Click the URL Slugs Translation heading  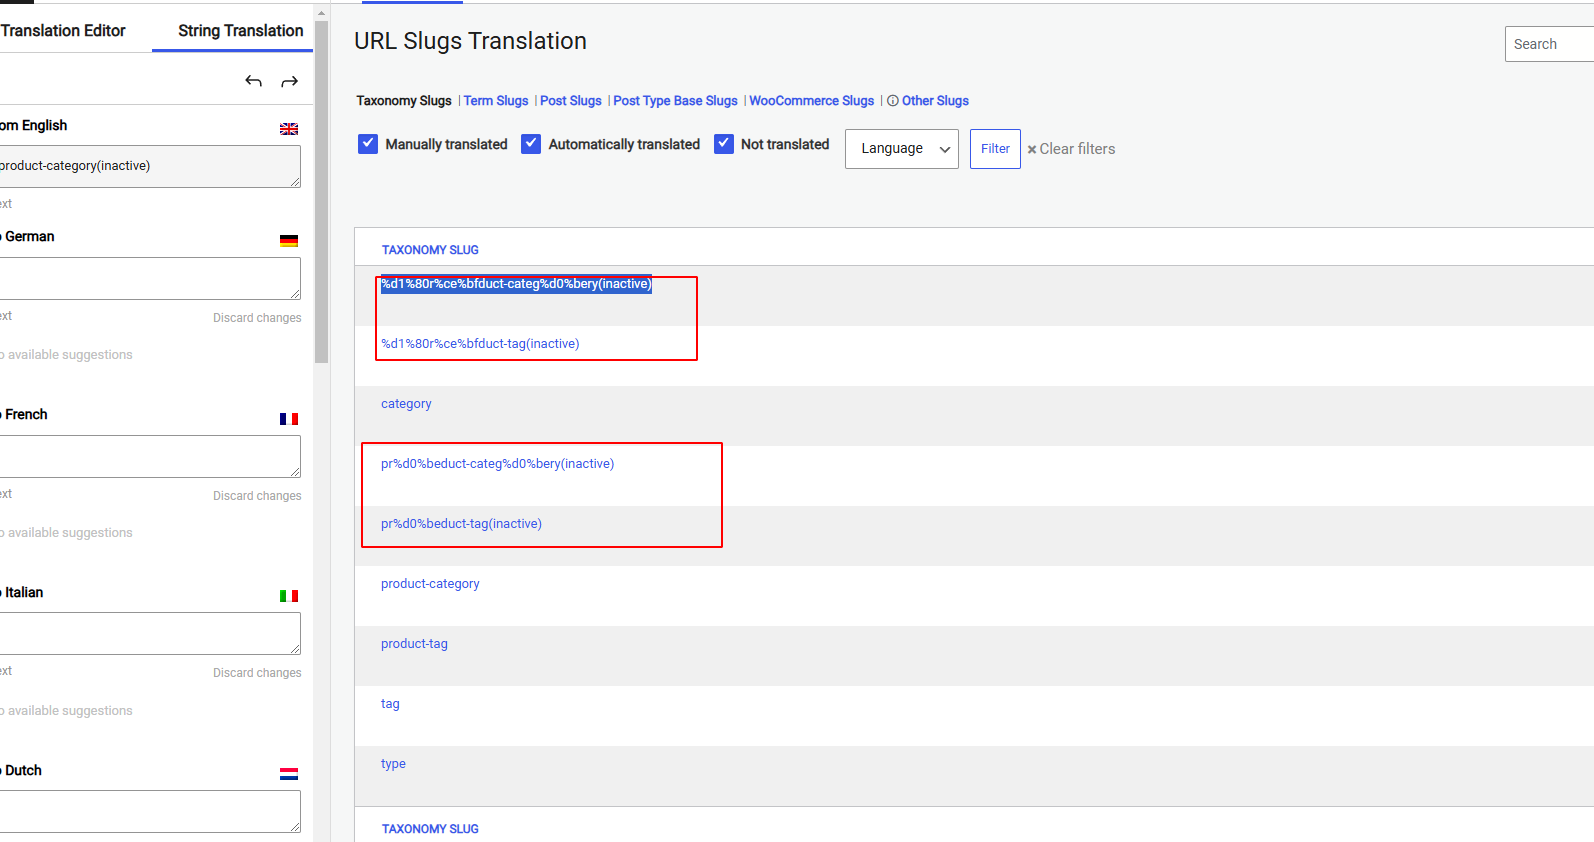[x=470, y=41]
